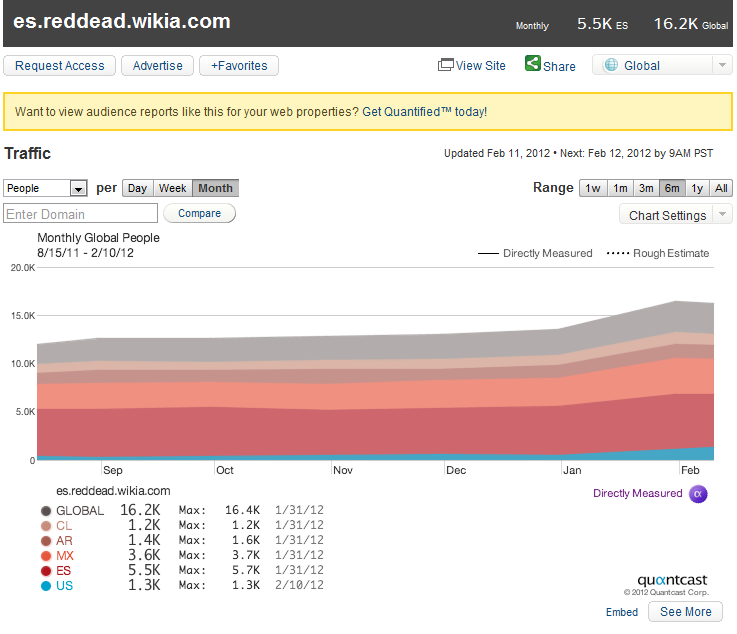Screen dimensions: 737x634
Task: Click the Oct marker on chart axis
Action: 225,470
